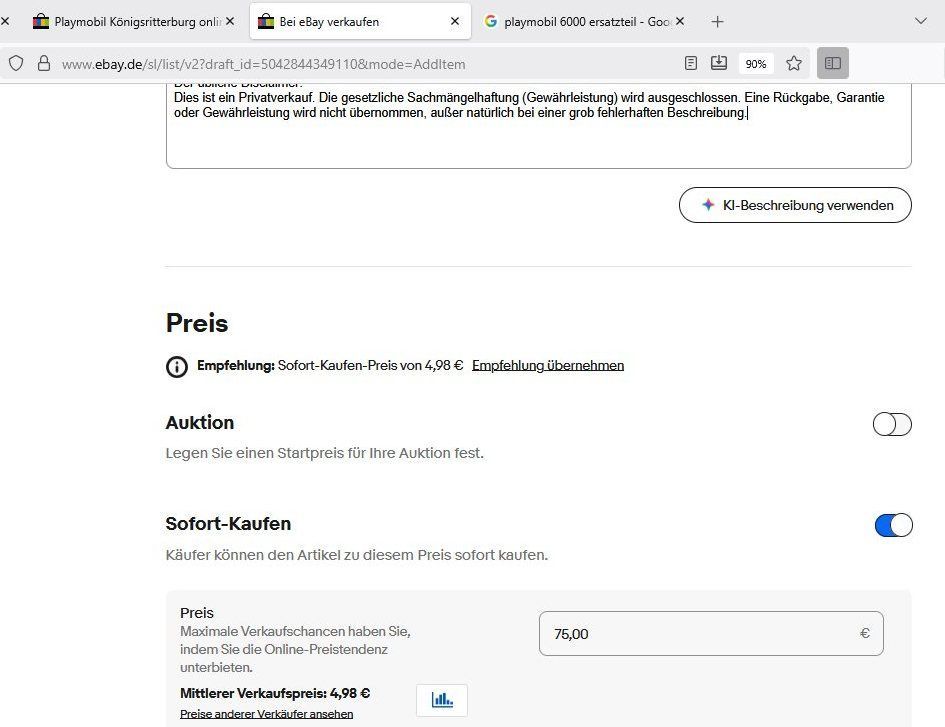Open the price trend chart icon
This screenshot has width=945, height=727.
coord(442,700)
